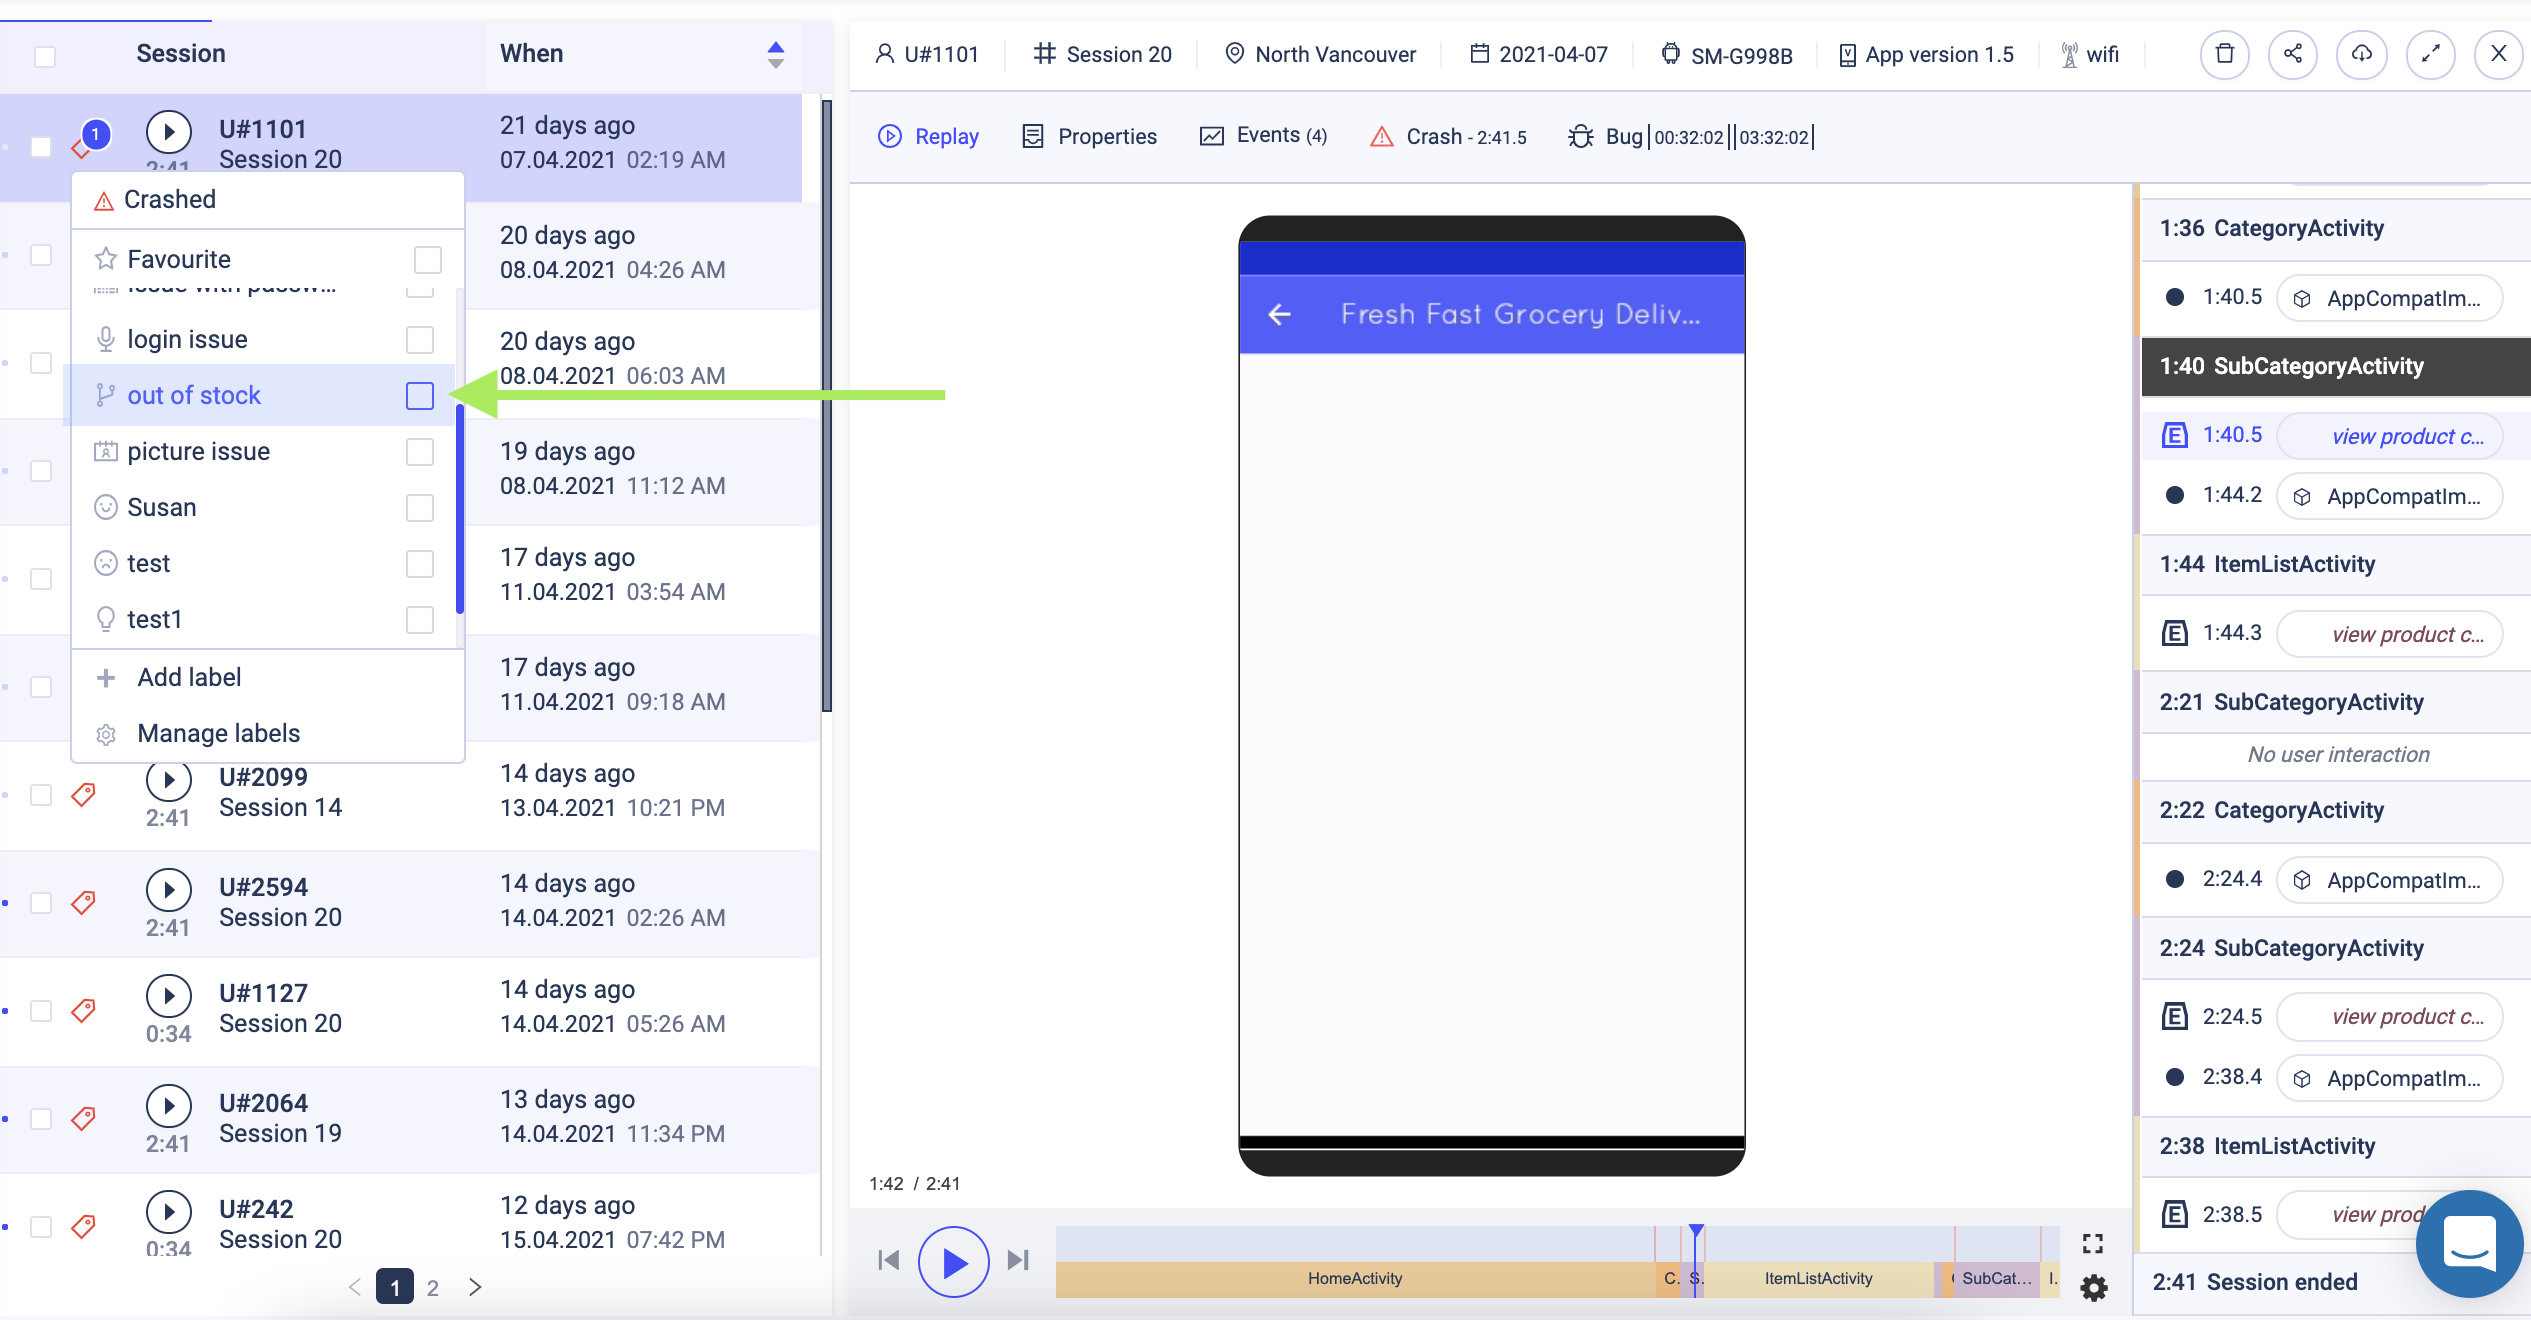
Task: Click the share session icon
Action: [x=2292, y=54]
